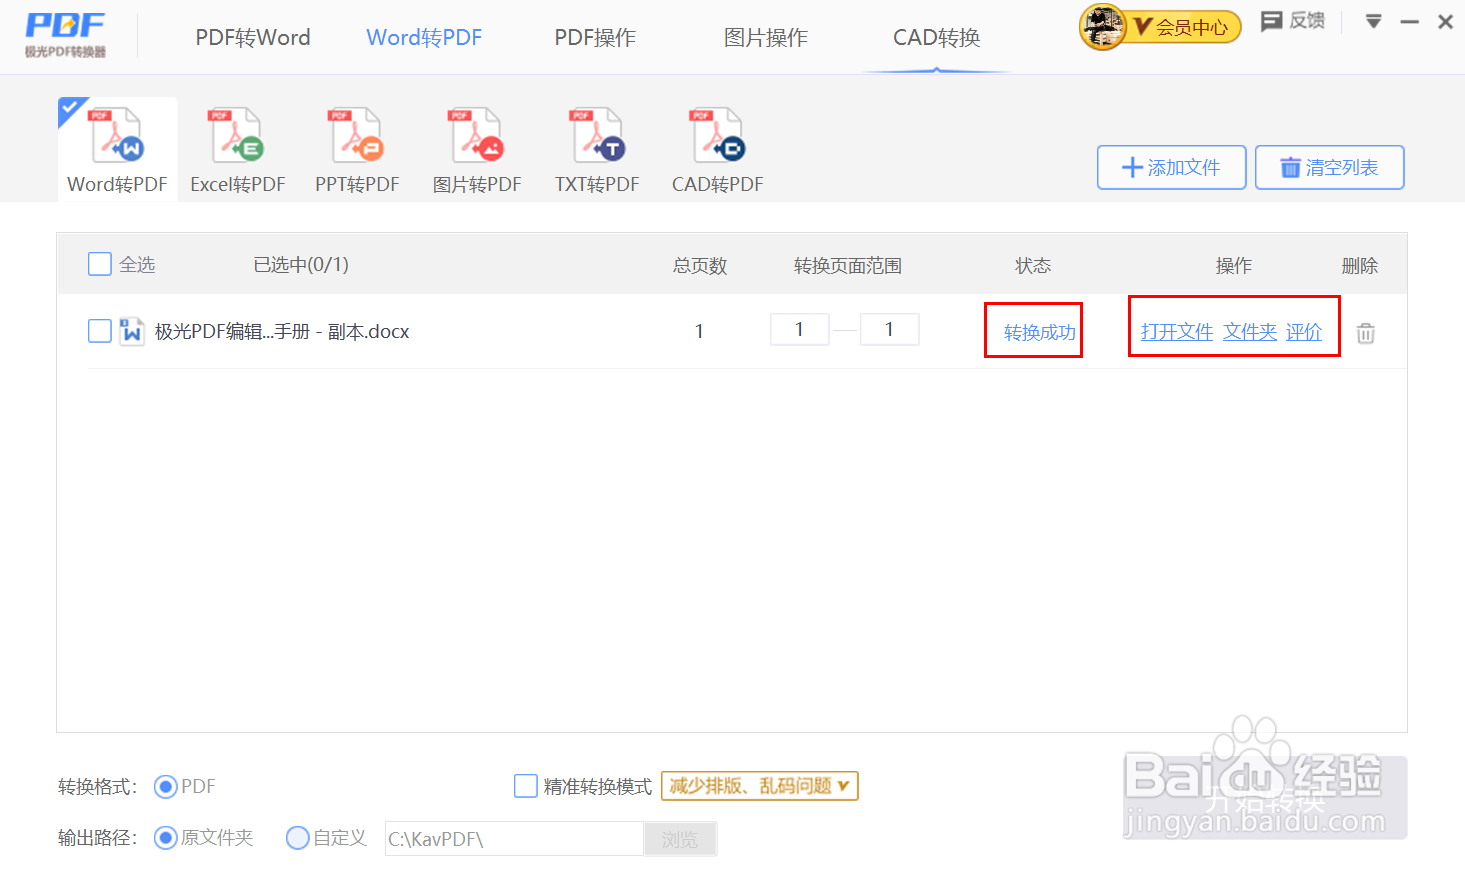1465x872 pixels.
Task: Click disabled 浏览 browse button
Action: 680,839
